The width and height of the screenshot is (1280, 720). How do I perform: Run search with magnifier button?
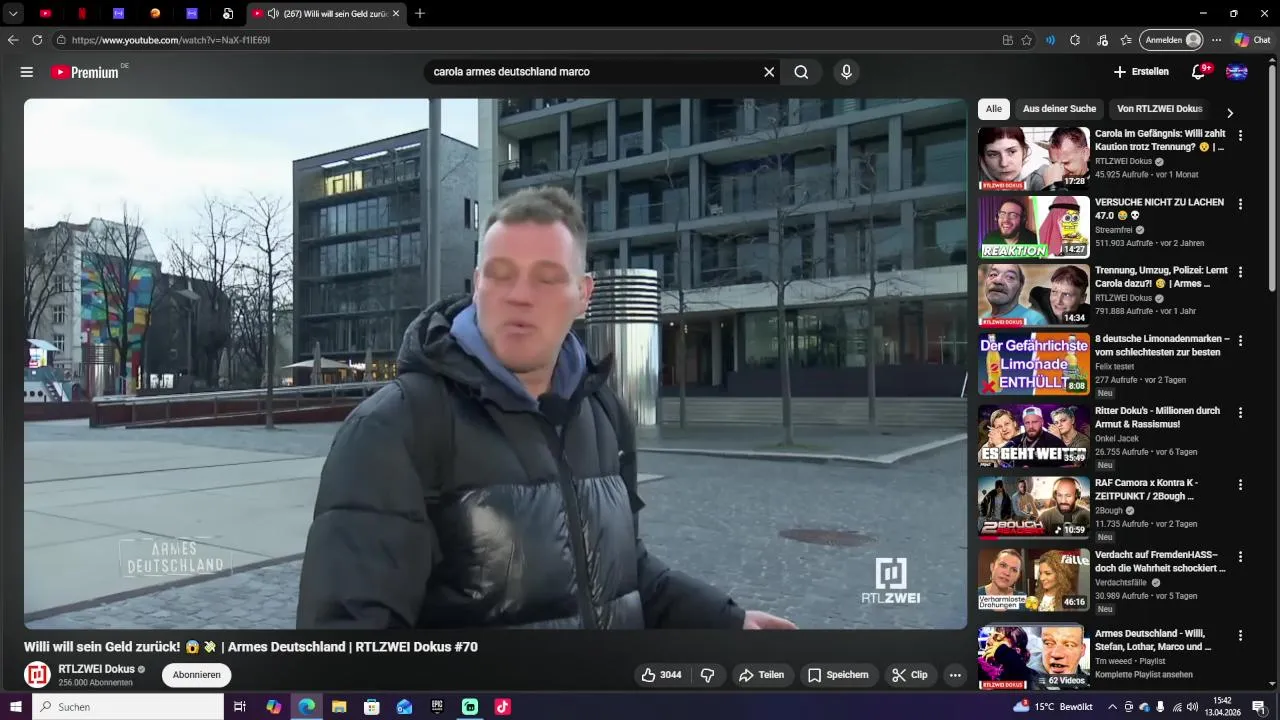tap(801, 72)
